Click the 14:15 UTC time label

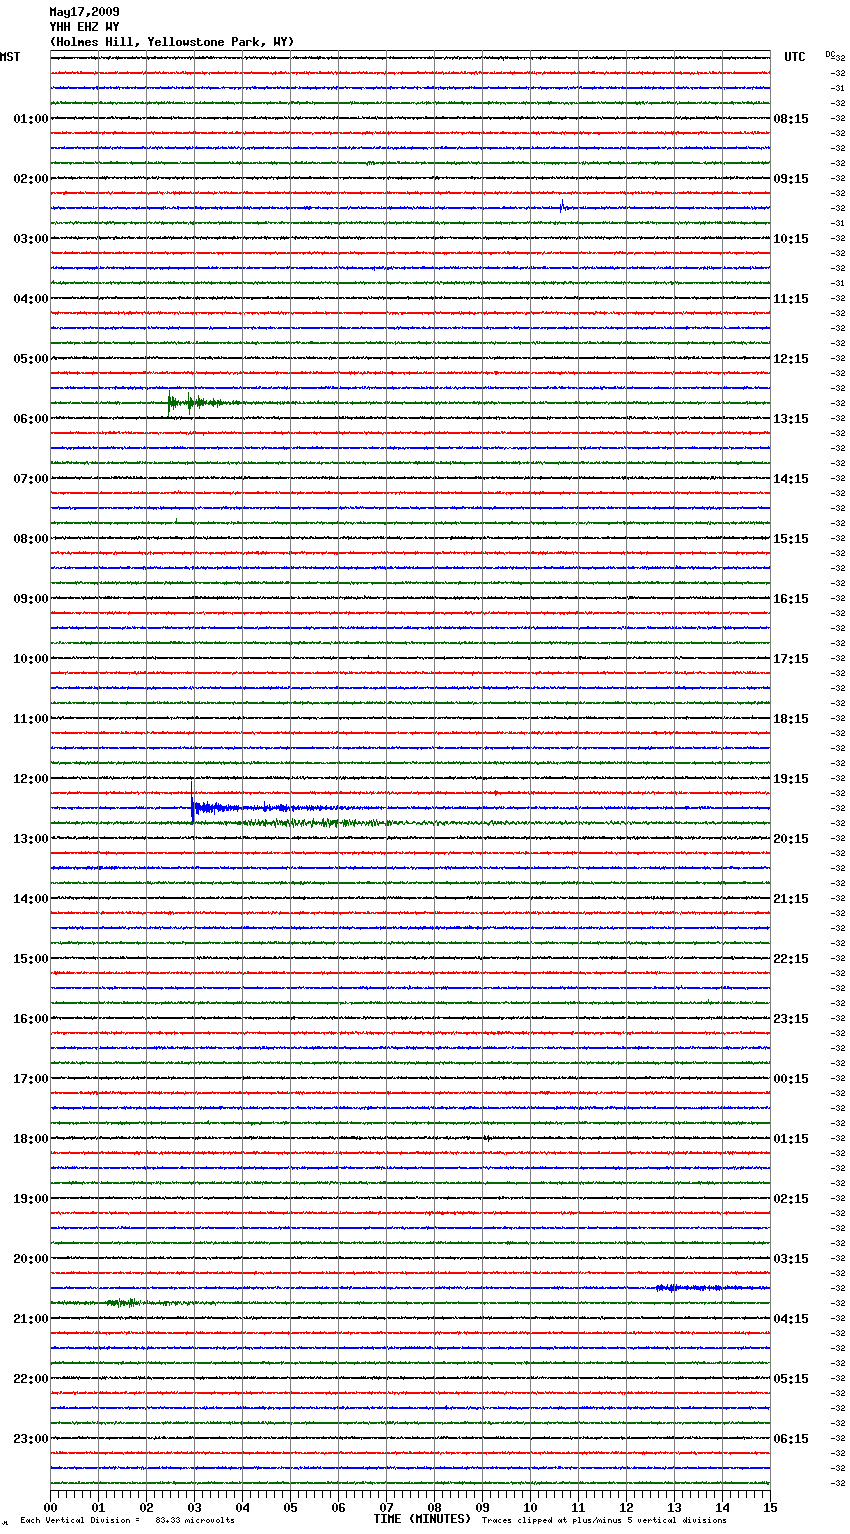(791, 479)
